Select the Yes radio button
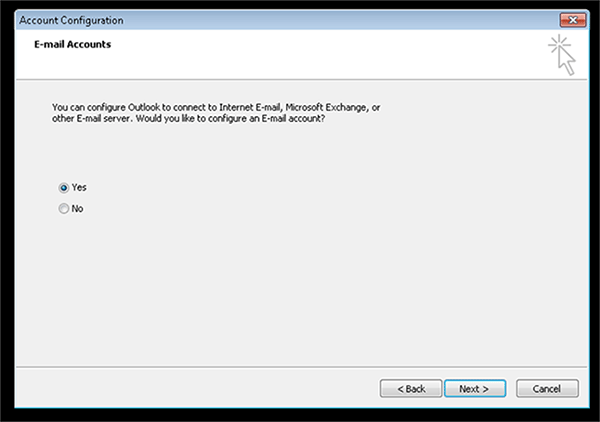The width and height of the screenshot is (600, 422). tap(64, 188)
